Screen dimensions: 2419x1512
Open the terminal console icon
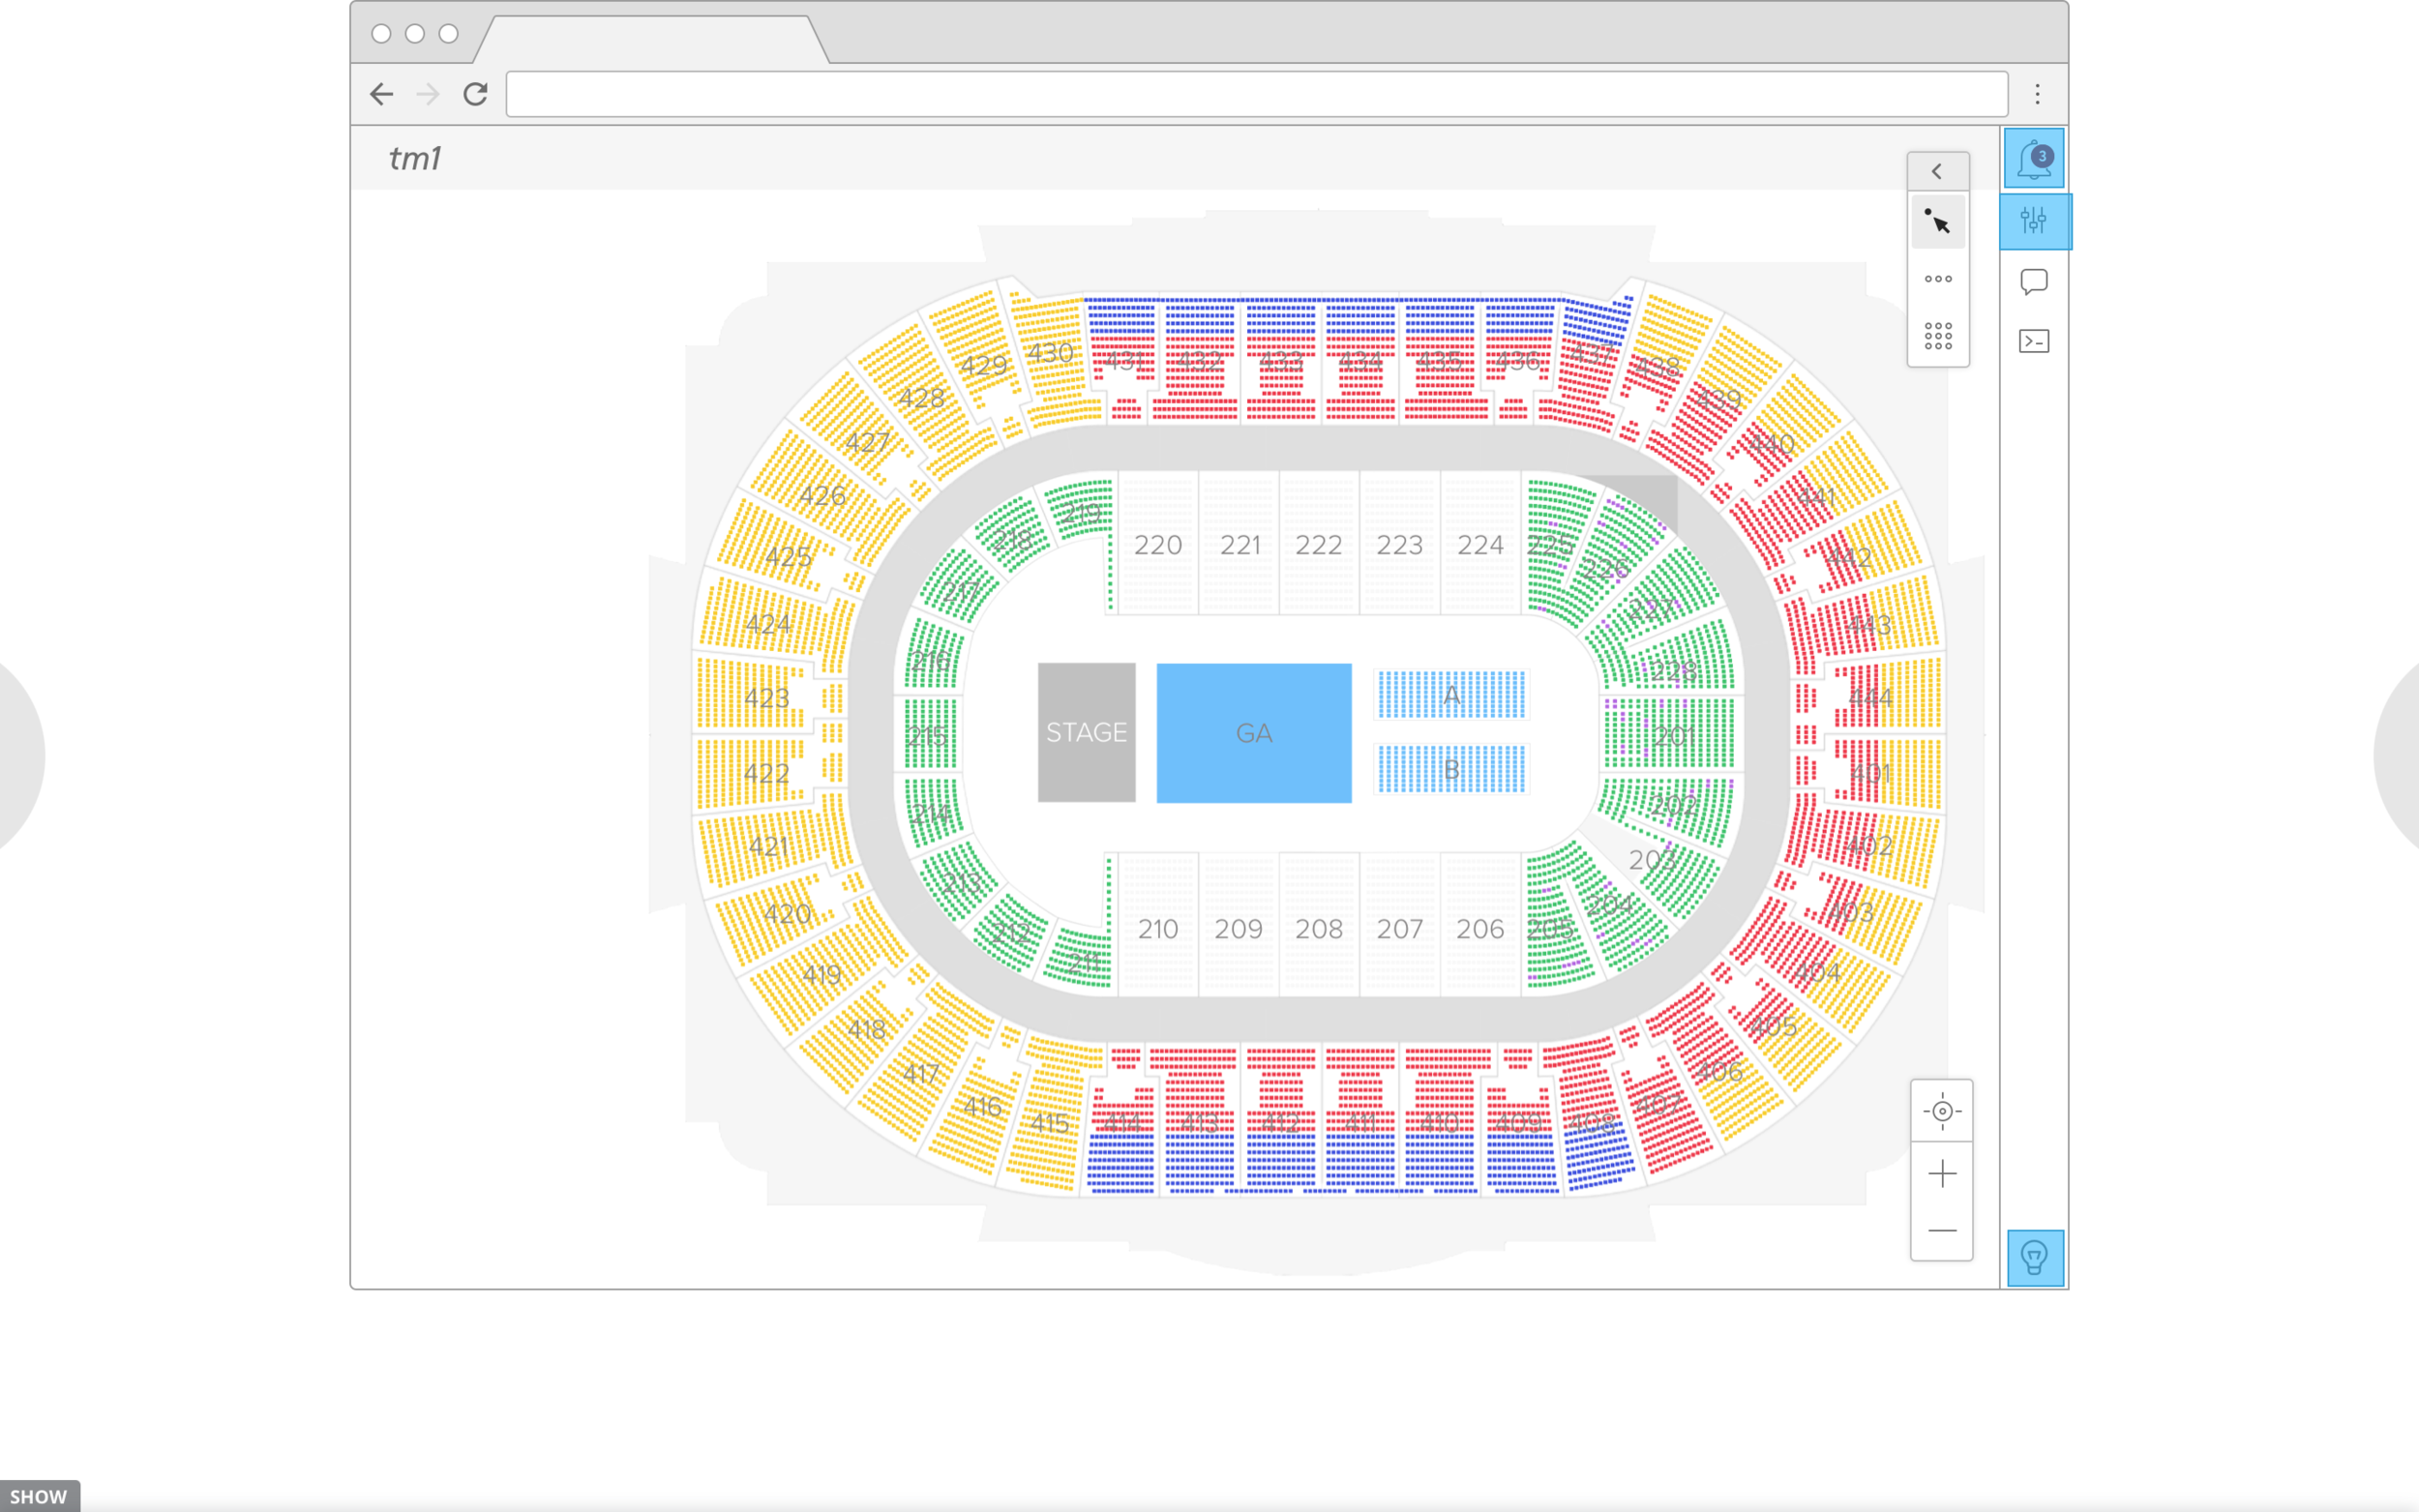(2033, 341)
